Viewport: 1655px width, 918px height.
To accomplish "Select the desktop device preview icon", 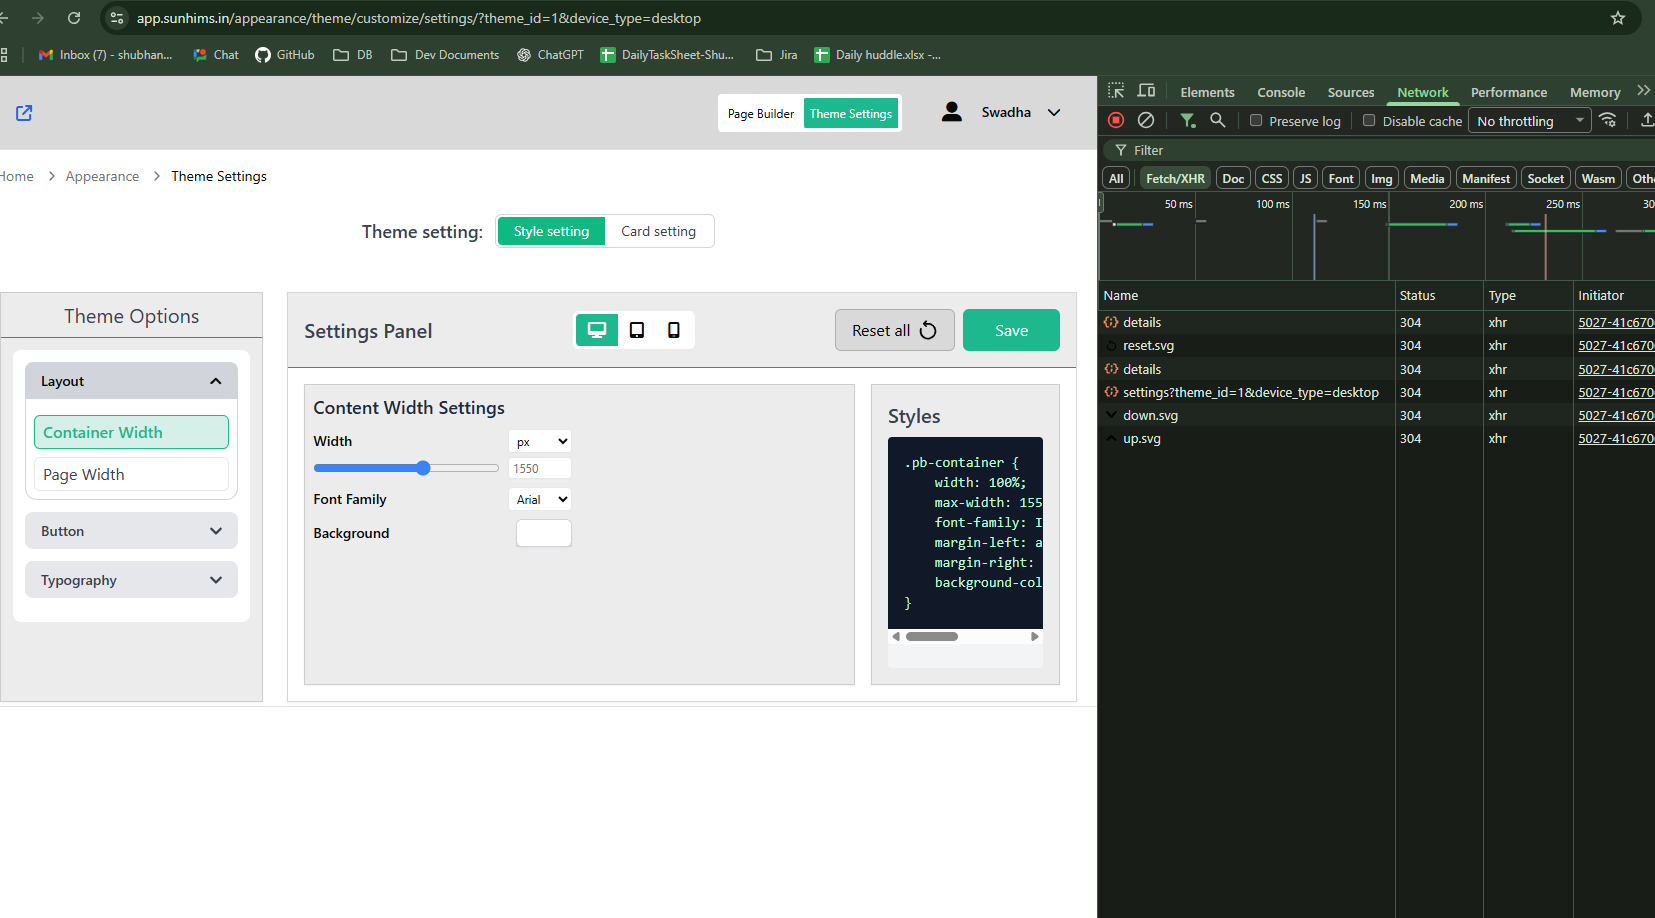I will [x=597, y=330].
